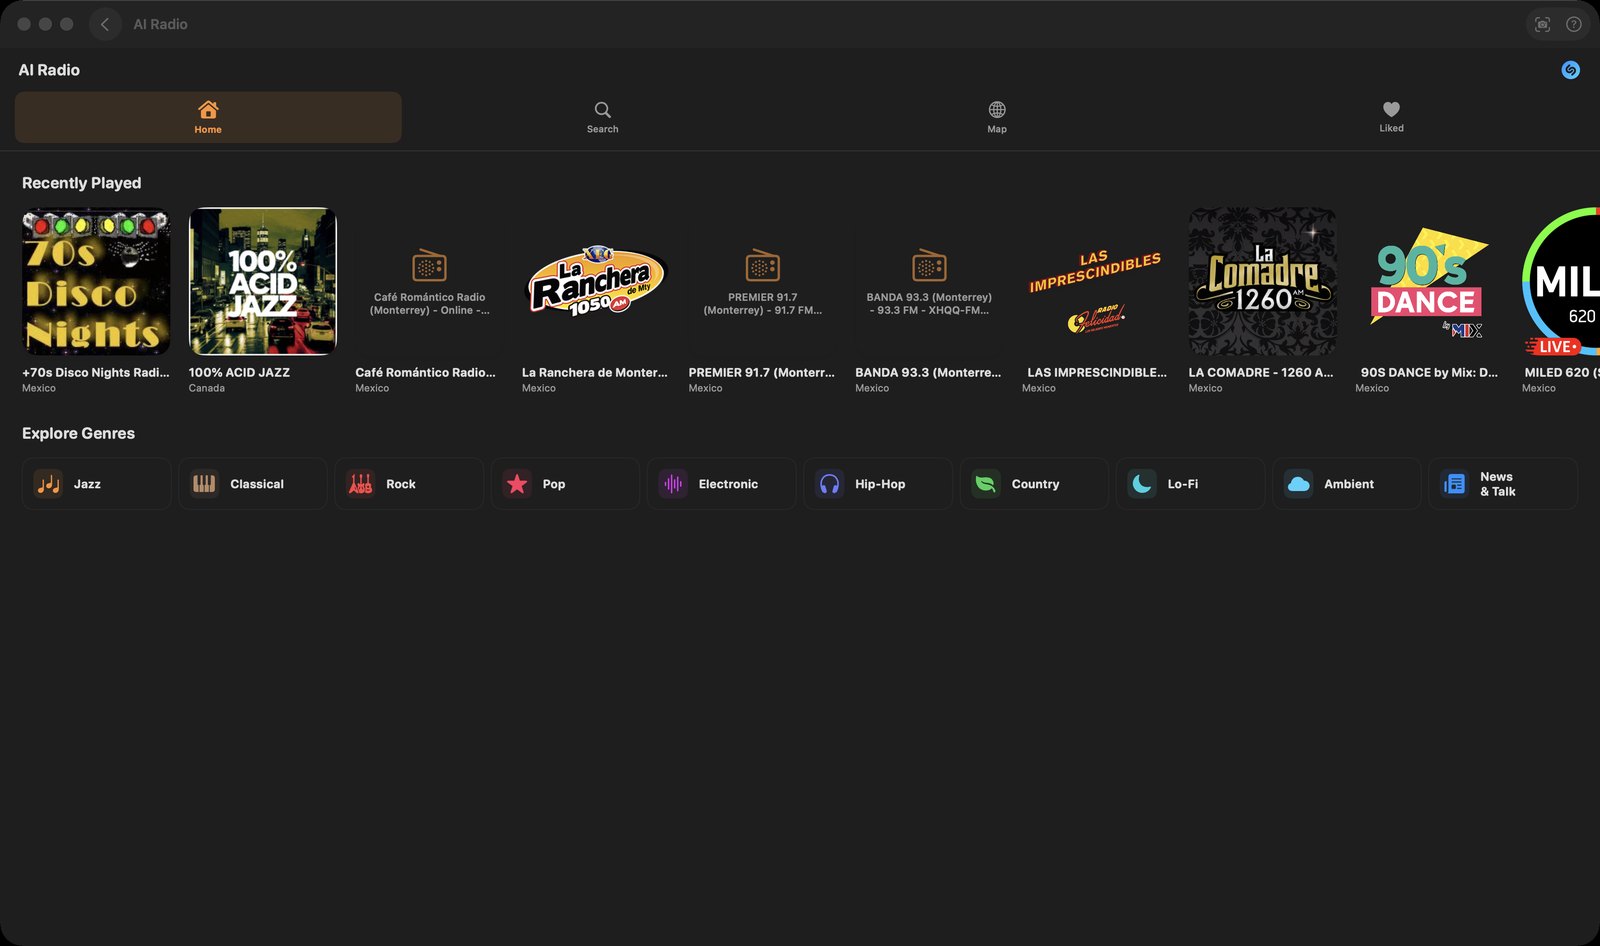Switch to the Home tab
This screenshot has width=1600, height=946.
pos(208,117)
